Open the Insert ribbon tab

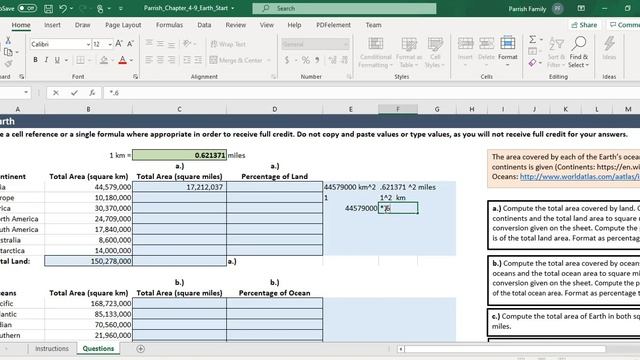coord(52,25)
